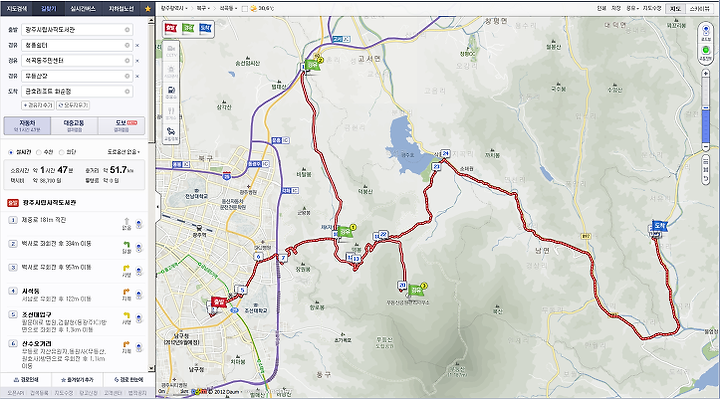Open the favorites star tab

(147, 9)
